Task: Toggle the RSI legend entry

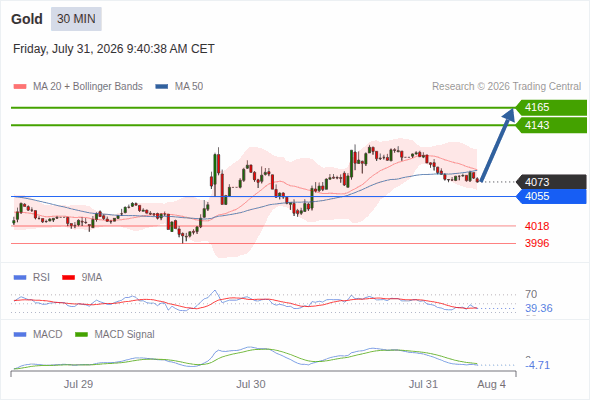Action: point(32,277)
